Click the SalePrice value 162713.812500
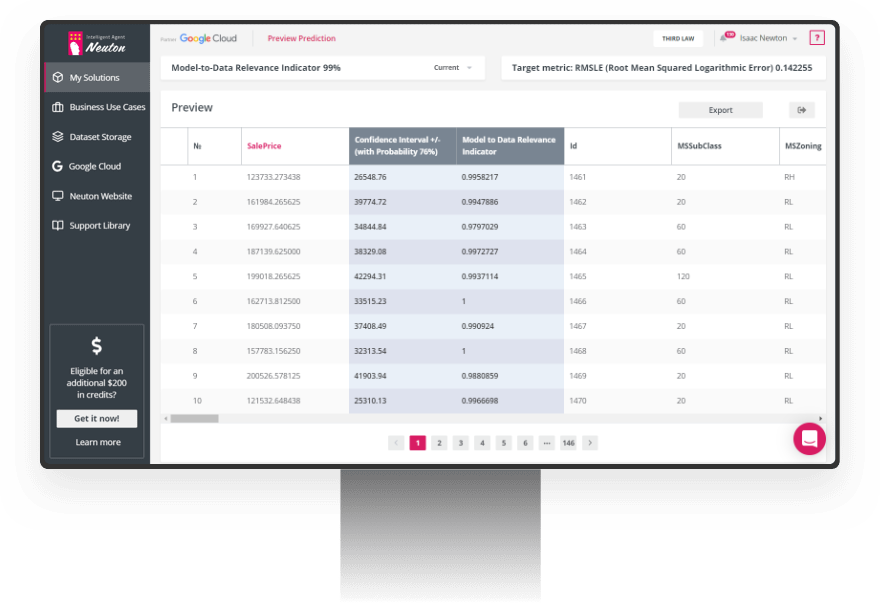Image resolution: width=880 pixels, height=604 pixels. pos(273,301)
